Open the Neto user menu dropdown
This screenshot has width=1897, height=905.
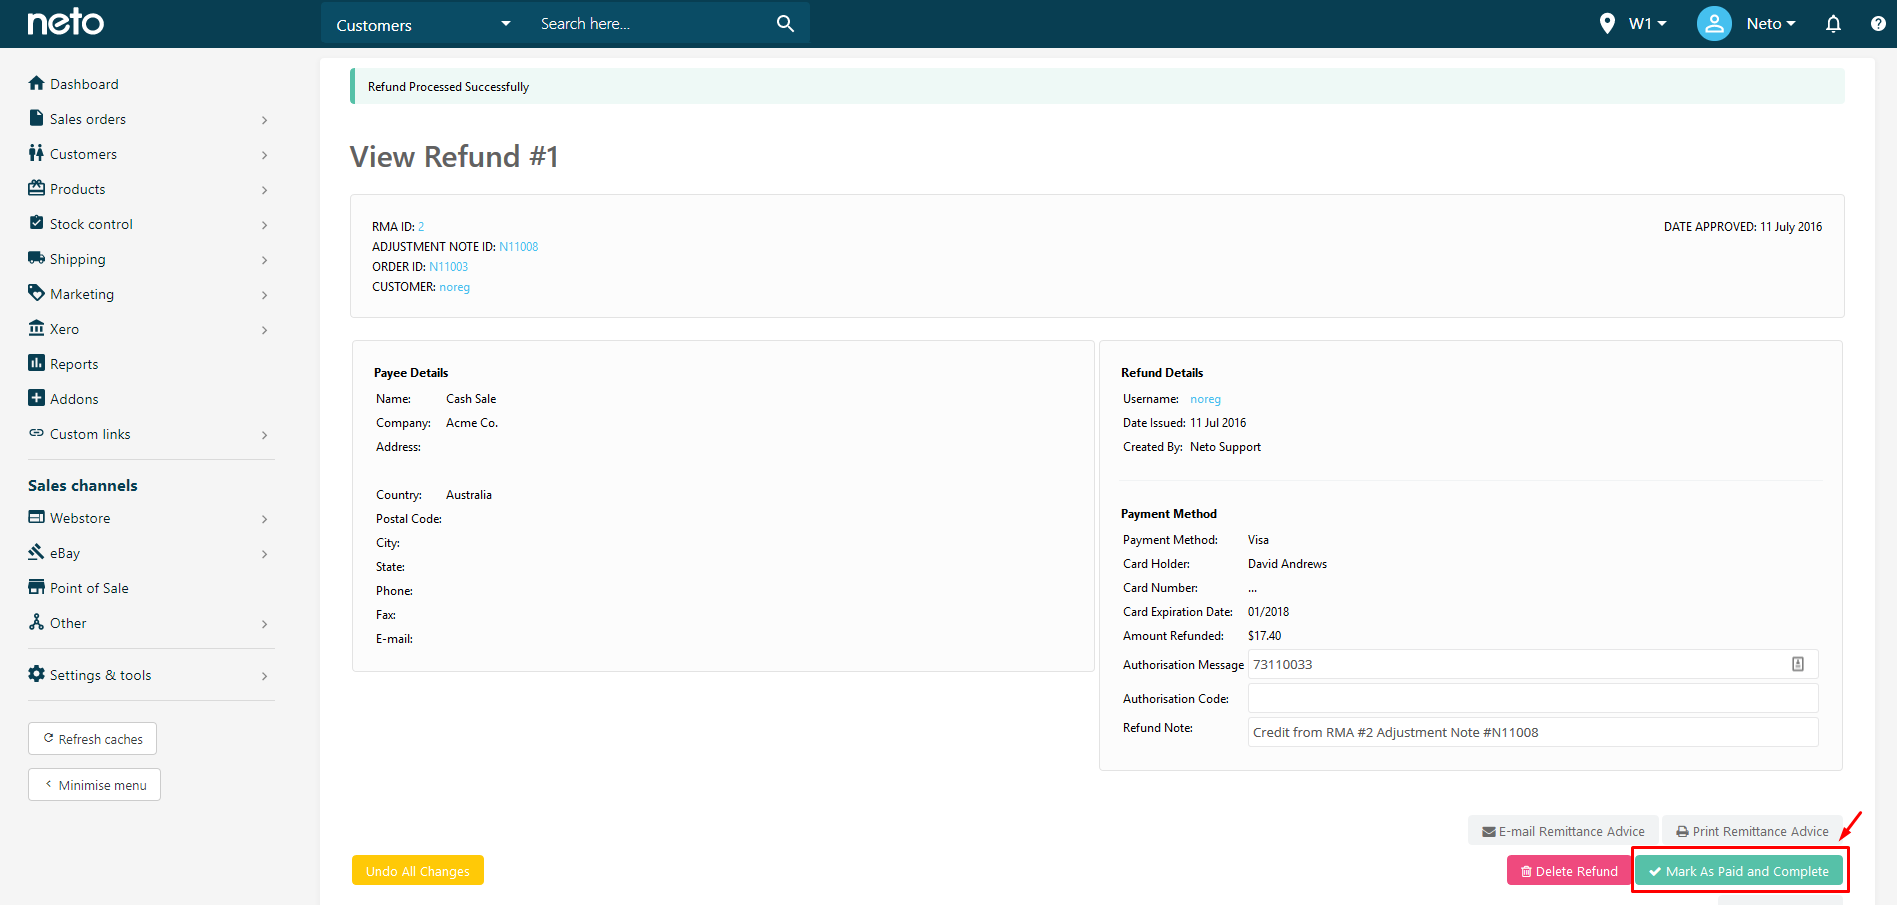1771,24
